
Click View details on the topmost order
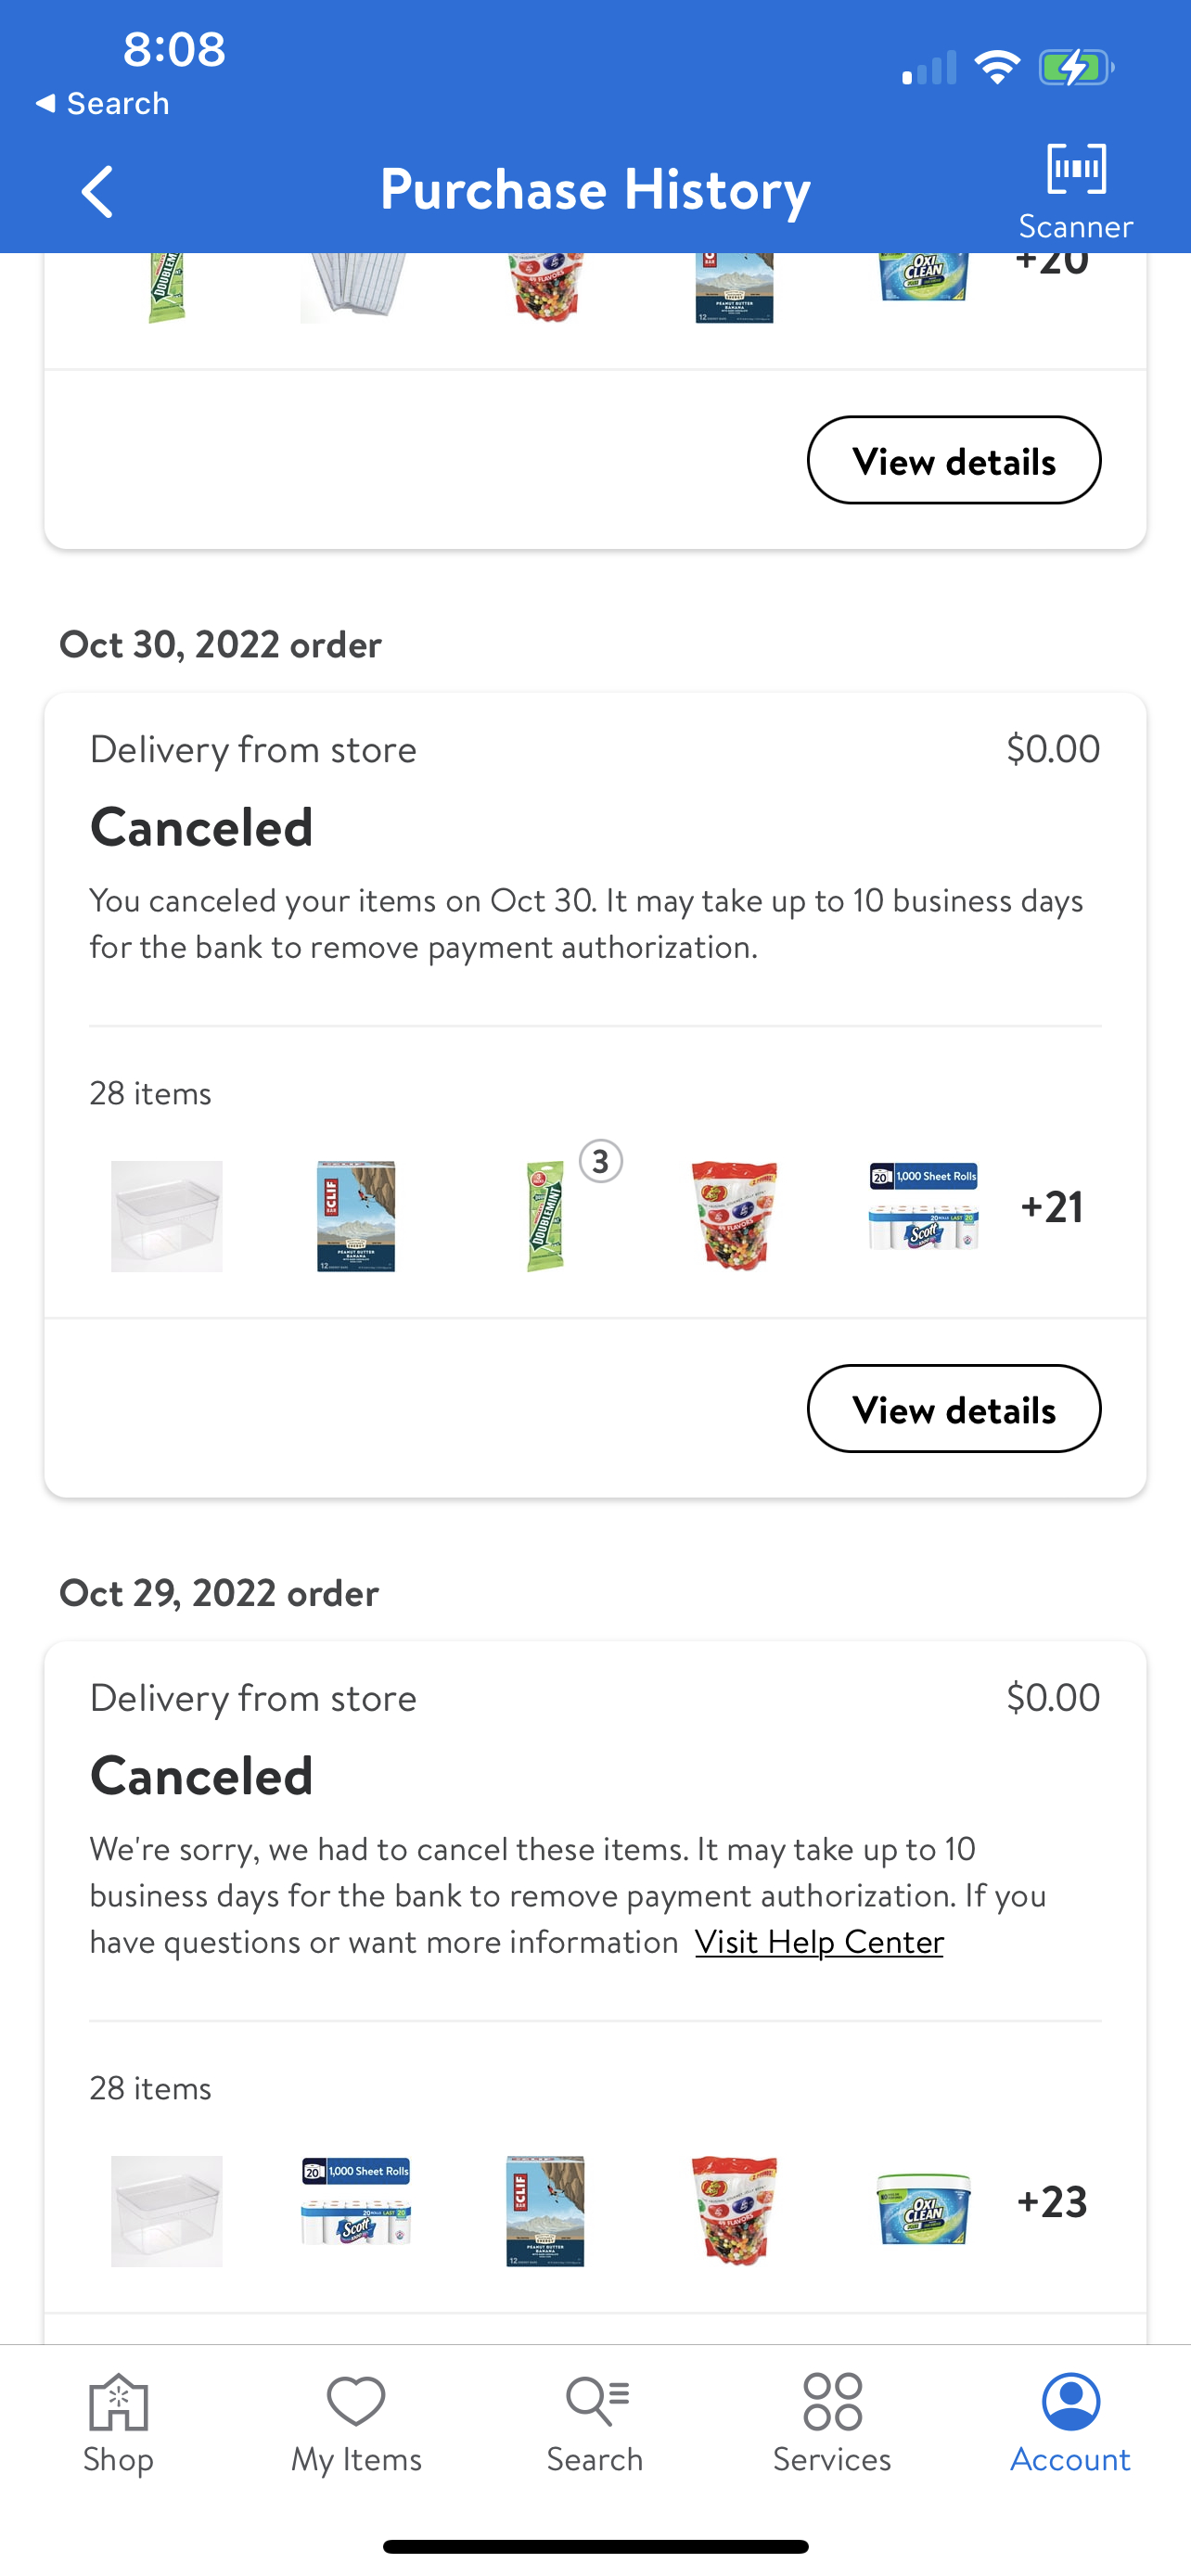tap(953, 460)
